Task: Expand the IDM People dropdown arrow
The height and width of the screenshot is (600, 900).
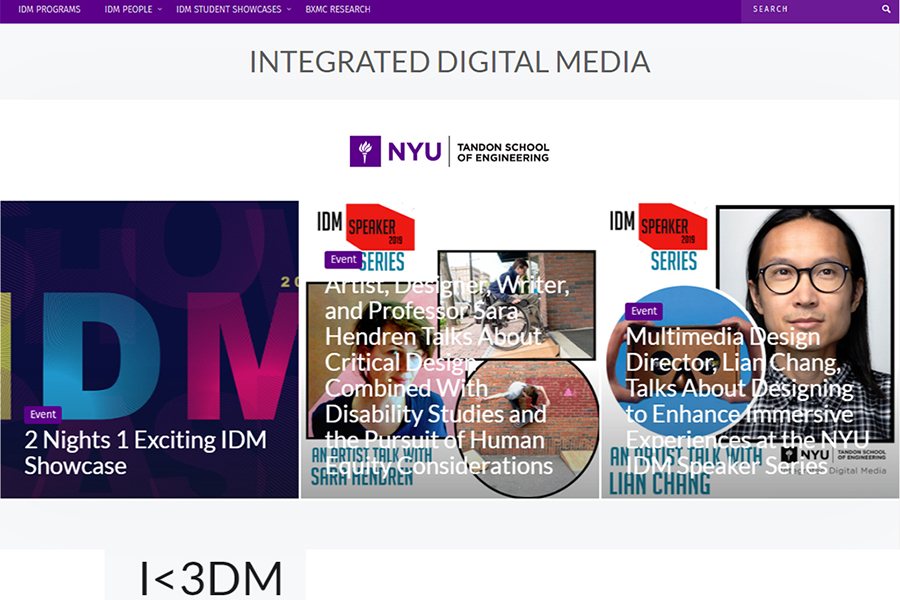Action: click(159, 9)
